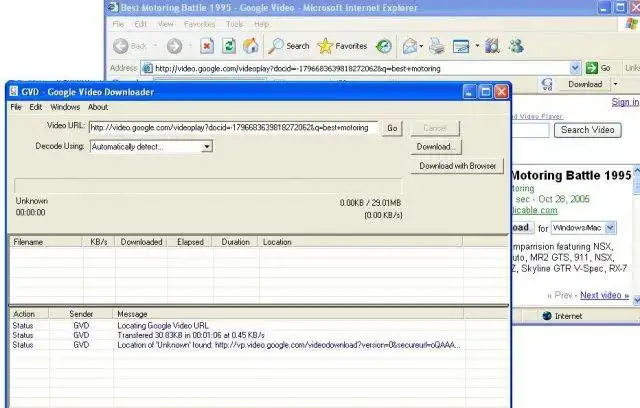The height and width of the screenshot is (408, 640).
Task: Click Search magnifier in IE toolbar
Action: (276, 46)
